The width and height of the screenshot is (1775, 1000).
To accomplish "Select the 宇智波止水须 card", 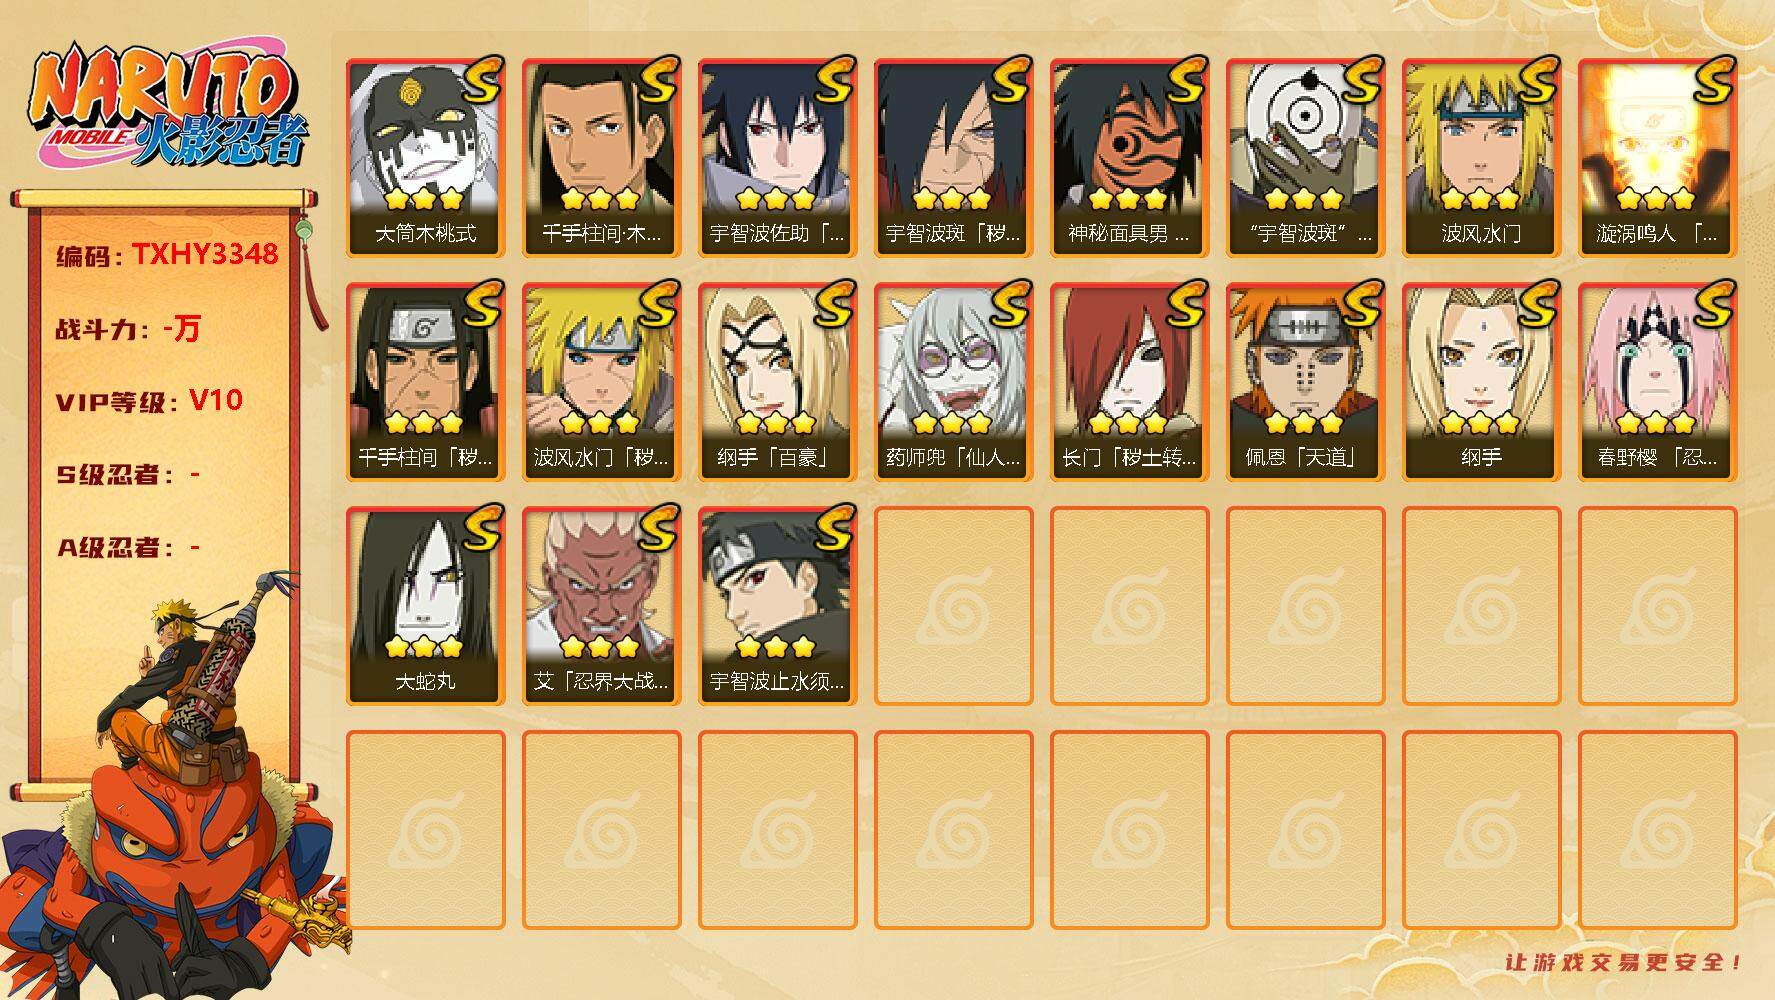I will (777, 606).
